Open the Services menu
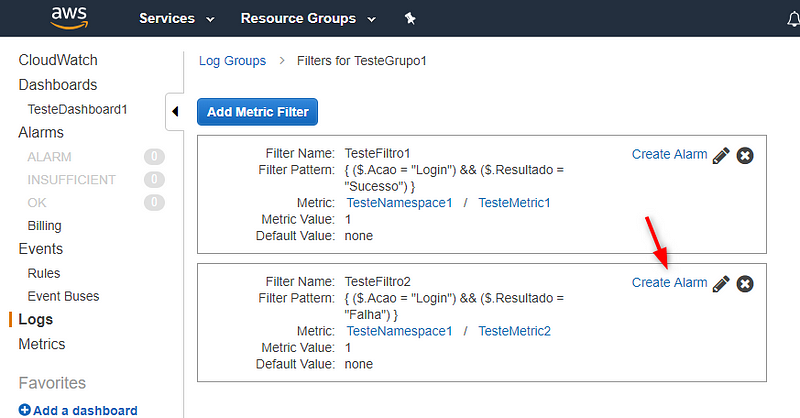Image resolution: width=800 pixels, height=418 pixels. [177, 18]
